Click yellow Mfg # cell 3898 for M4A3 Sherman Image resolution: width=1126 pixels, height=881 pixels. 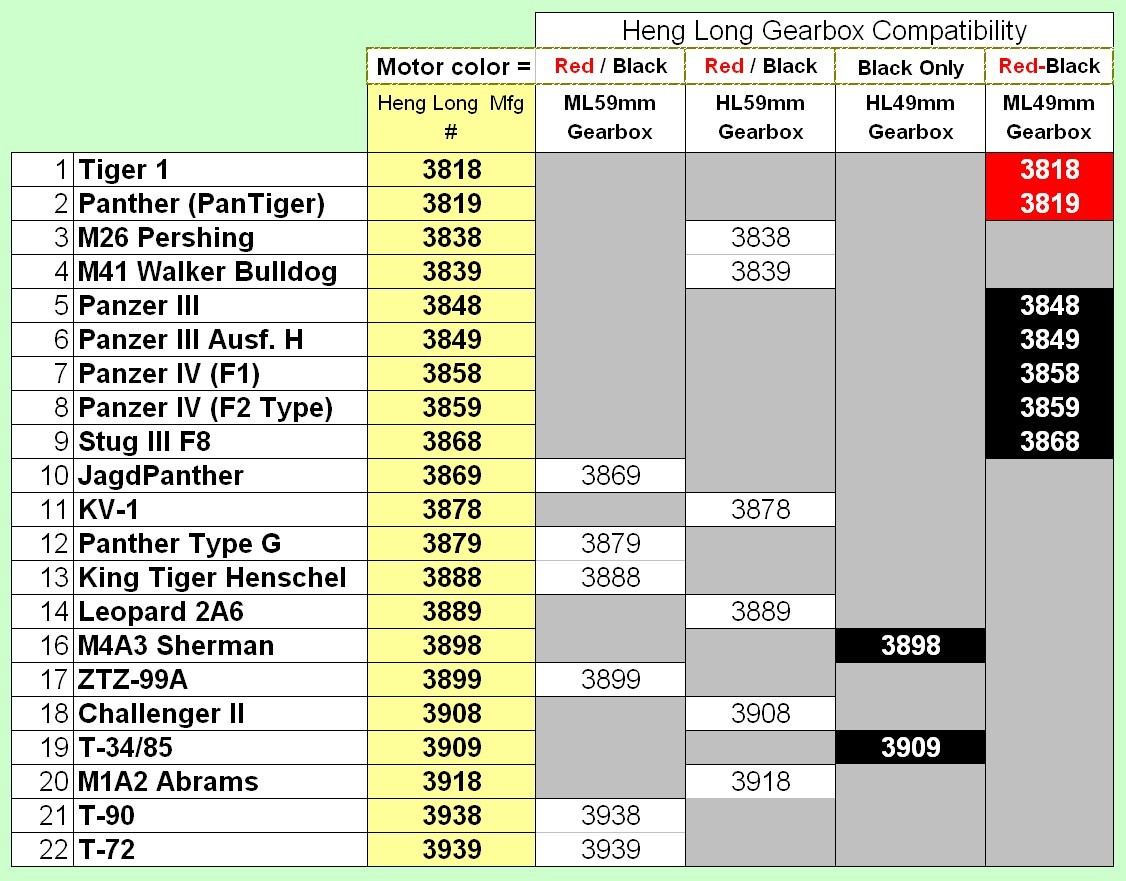[451, 645]
